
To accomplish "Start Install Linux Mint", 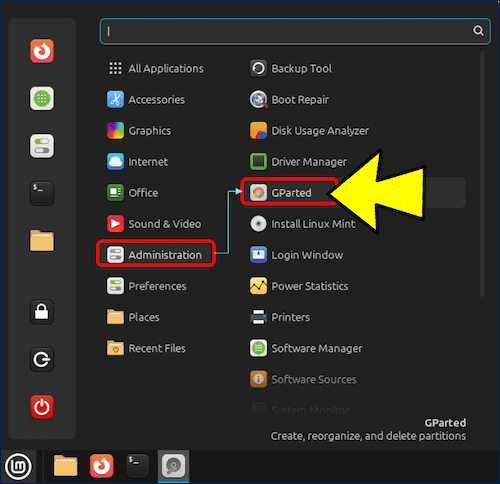I will pyautogui.click(x=303, y=224).
